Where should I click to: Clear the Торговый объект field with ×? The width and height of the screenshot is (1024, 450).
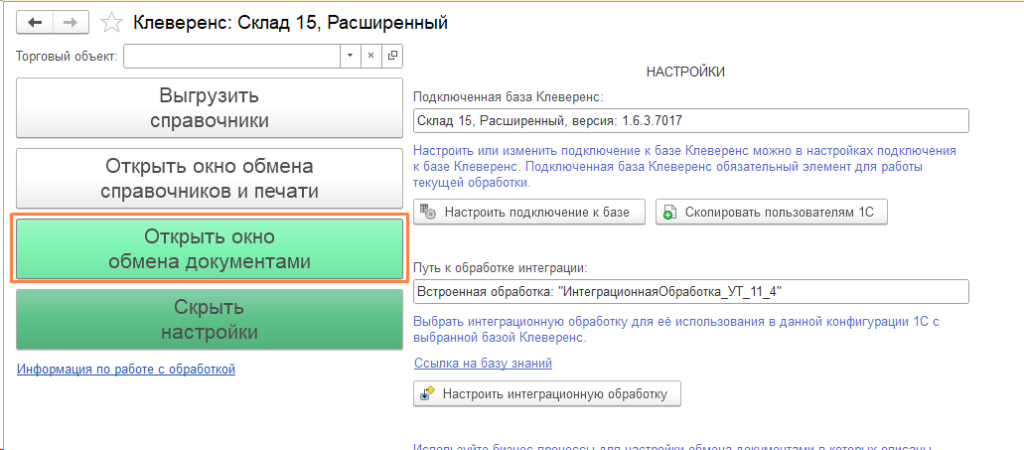[371, 56]
